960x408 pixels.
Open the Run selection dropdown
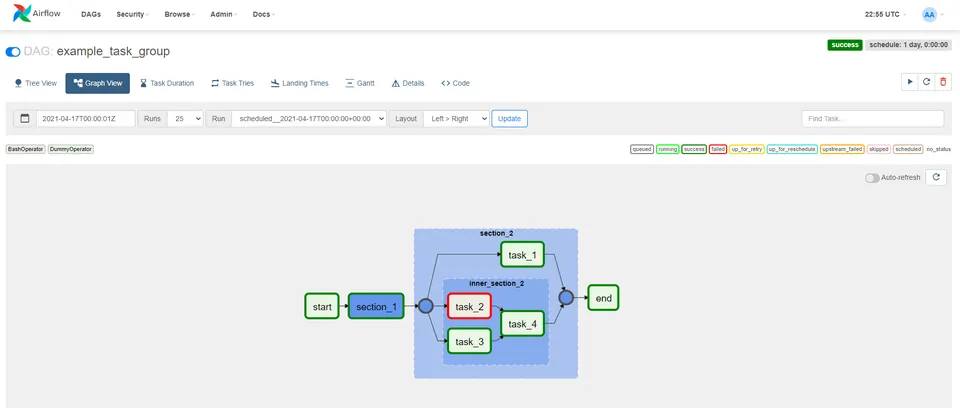[309, 118]
